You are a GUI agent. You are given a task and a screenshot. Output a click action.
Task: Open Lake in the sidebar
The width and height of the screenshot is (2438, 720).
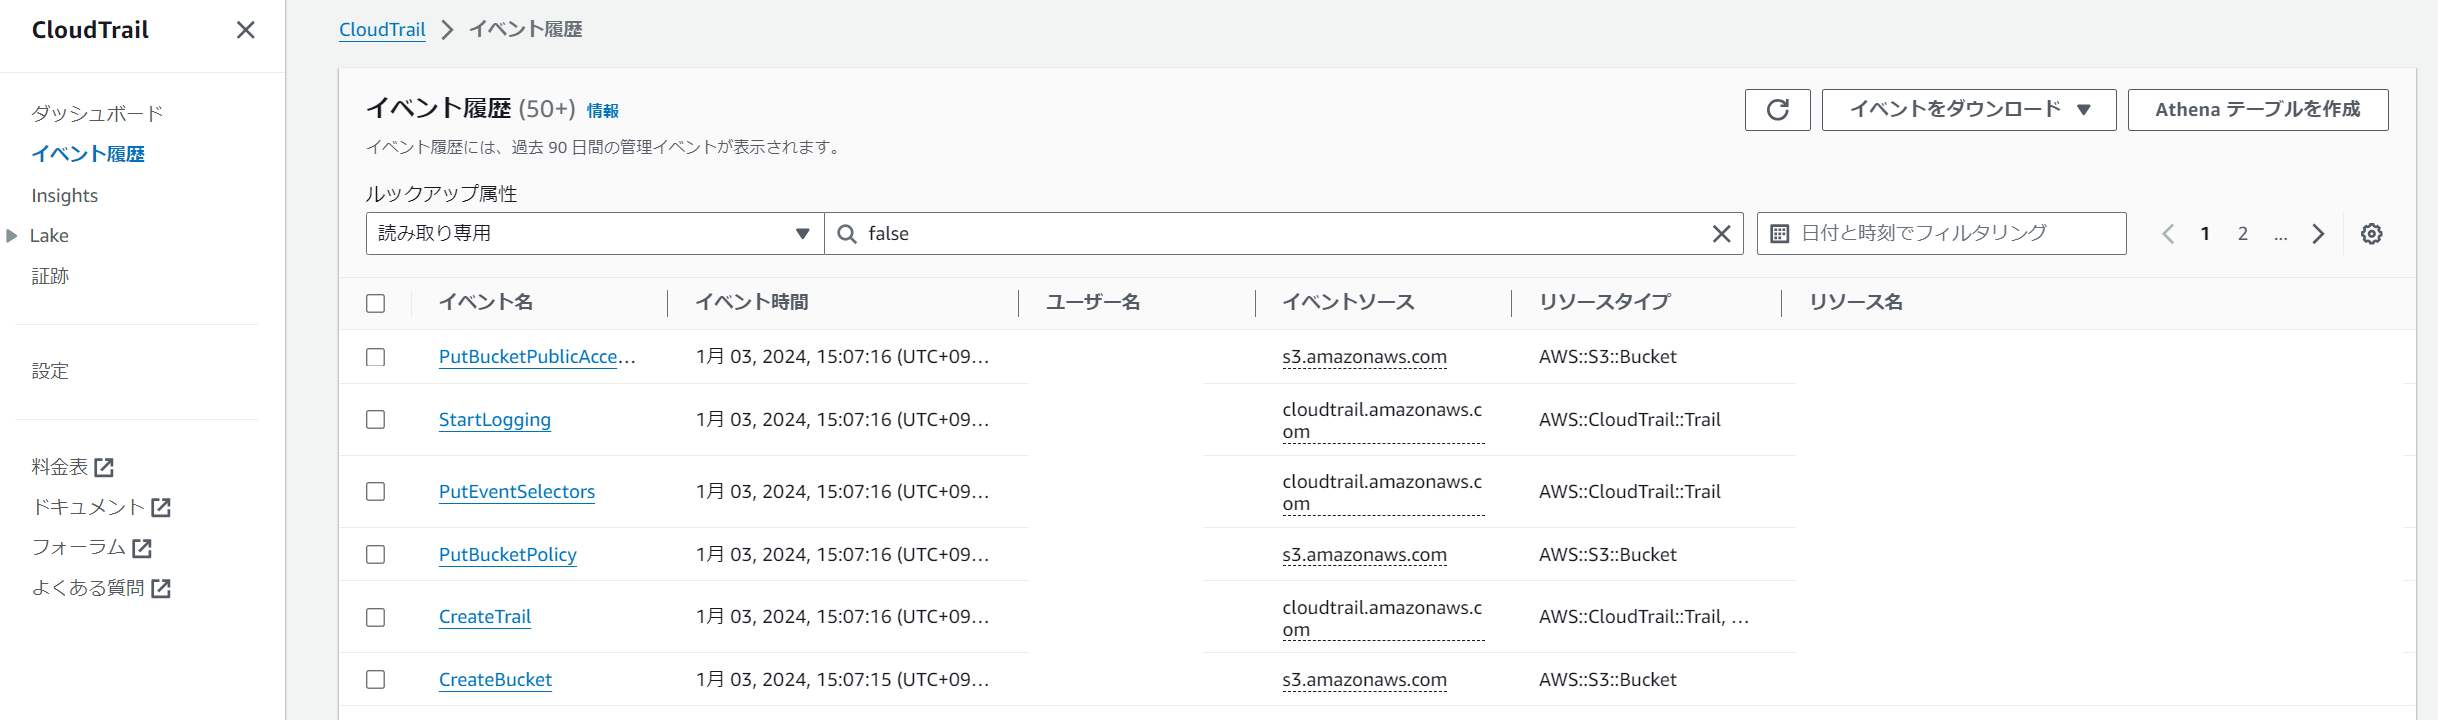pyautogui.click(x=49, y=236)
